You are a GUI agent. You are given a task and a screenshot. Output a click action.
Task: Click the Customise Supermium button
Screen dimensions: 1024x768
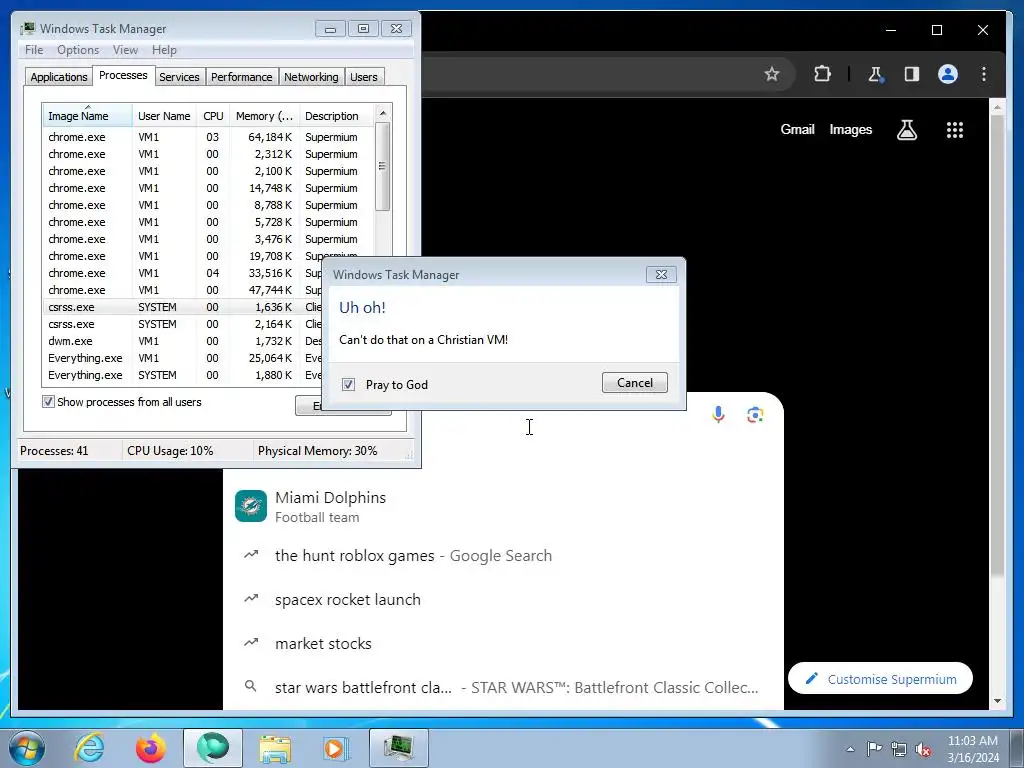coord(880,679)
